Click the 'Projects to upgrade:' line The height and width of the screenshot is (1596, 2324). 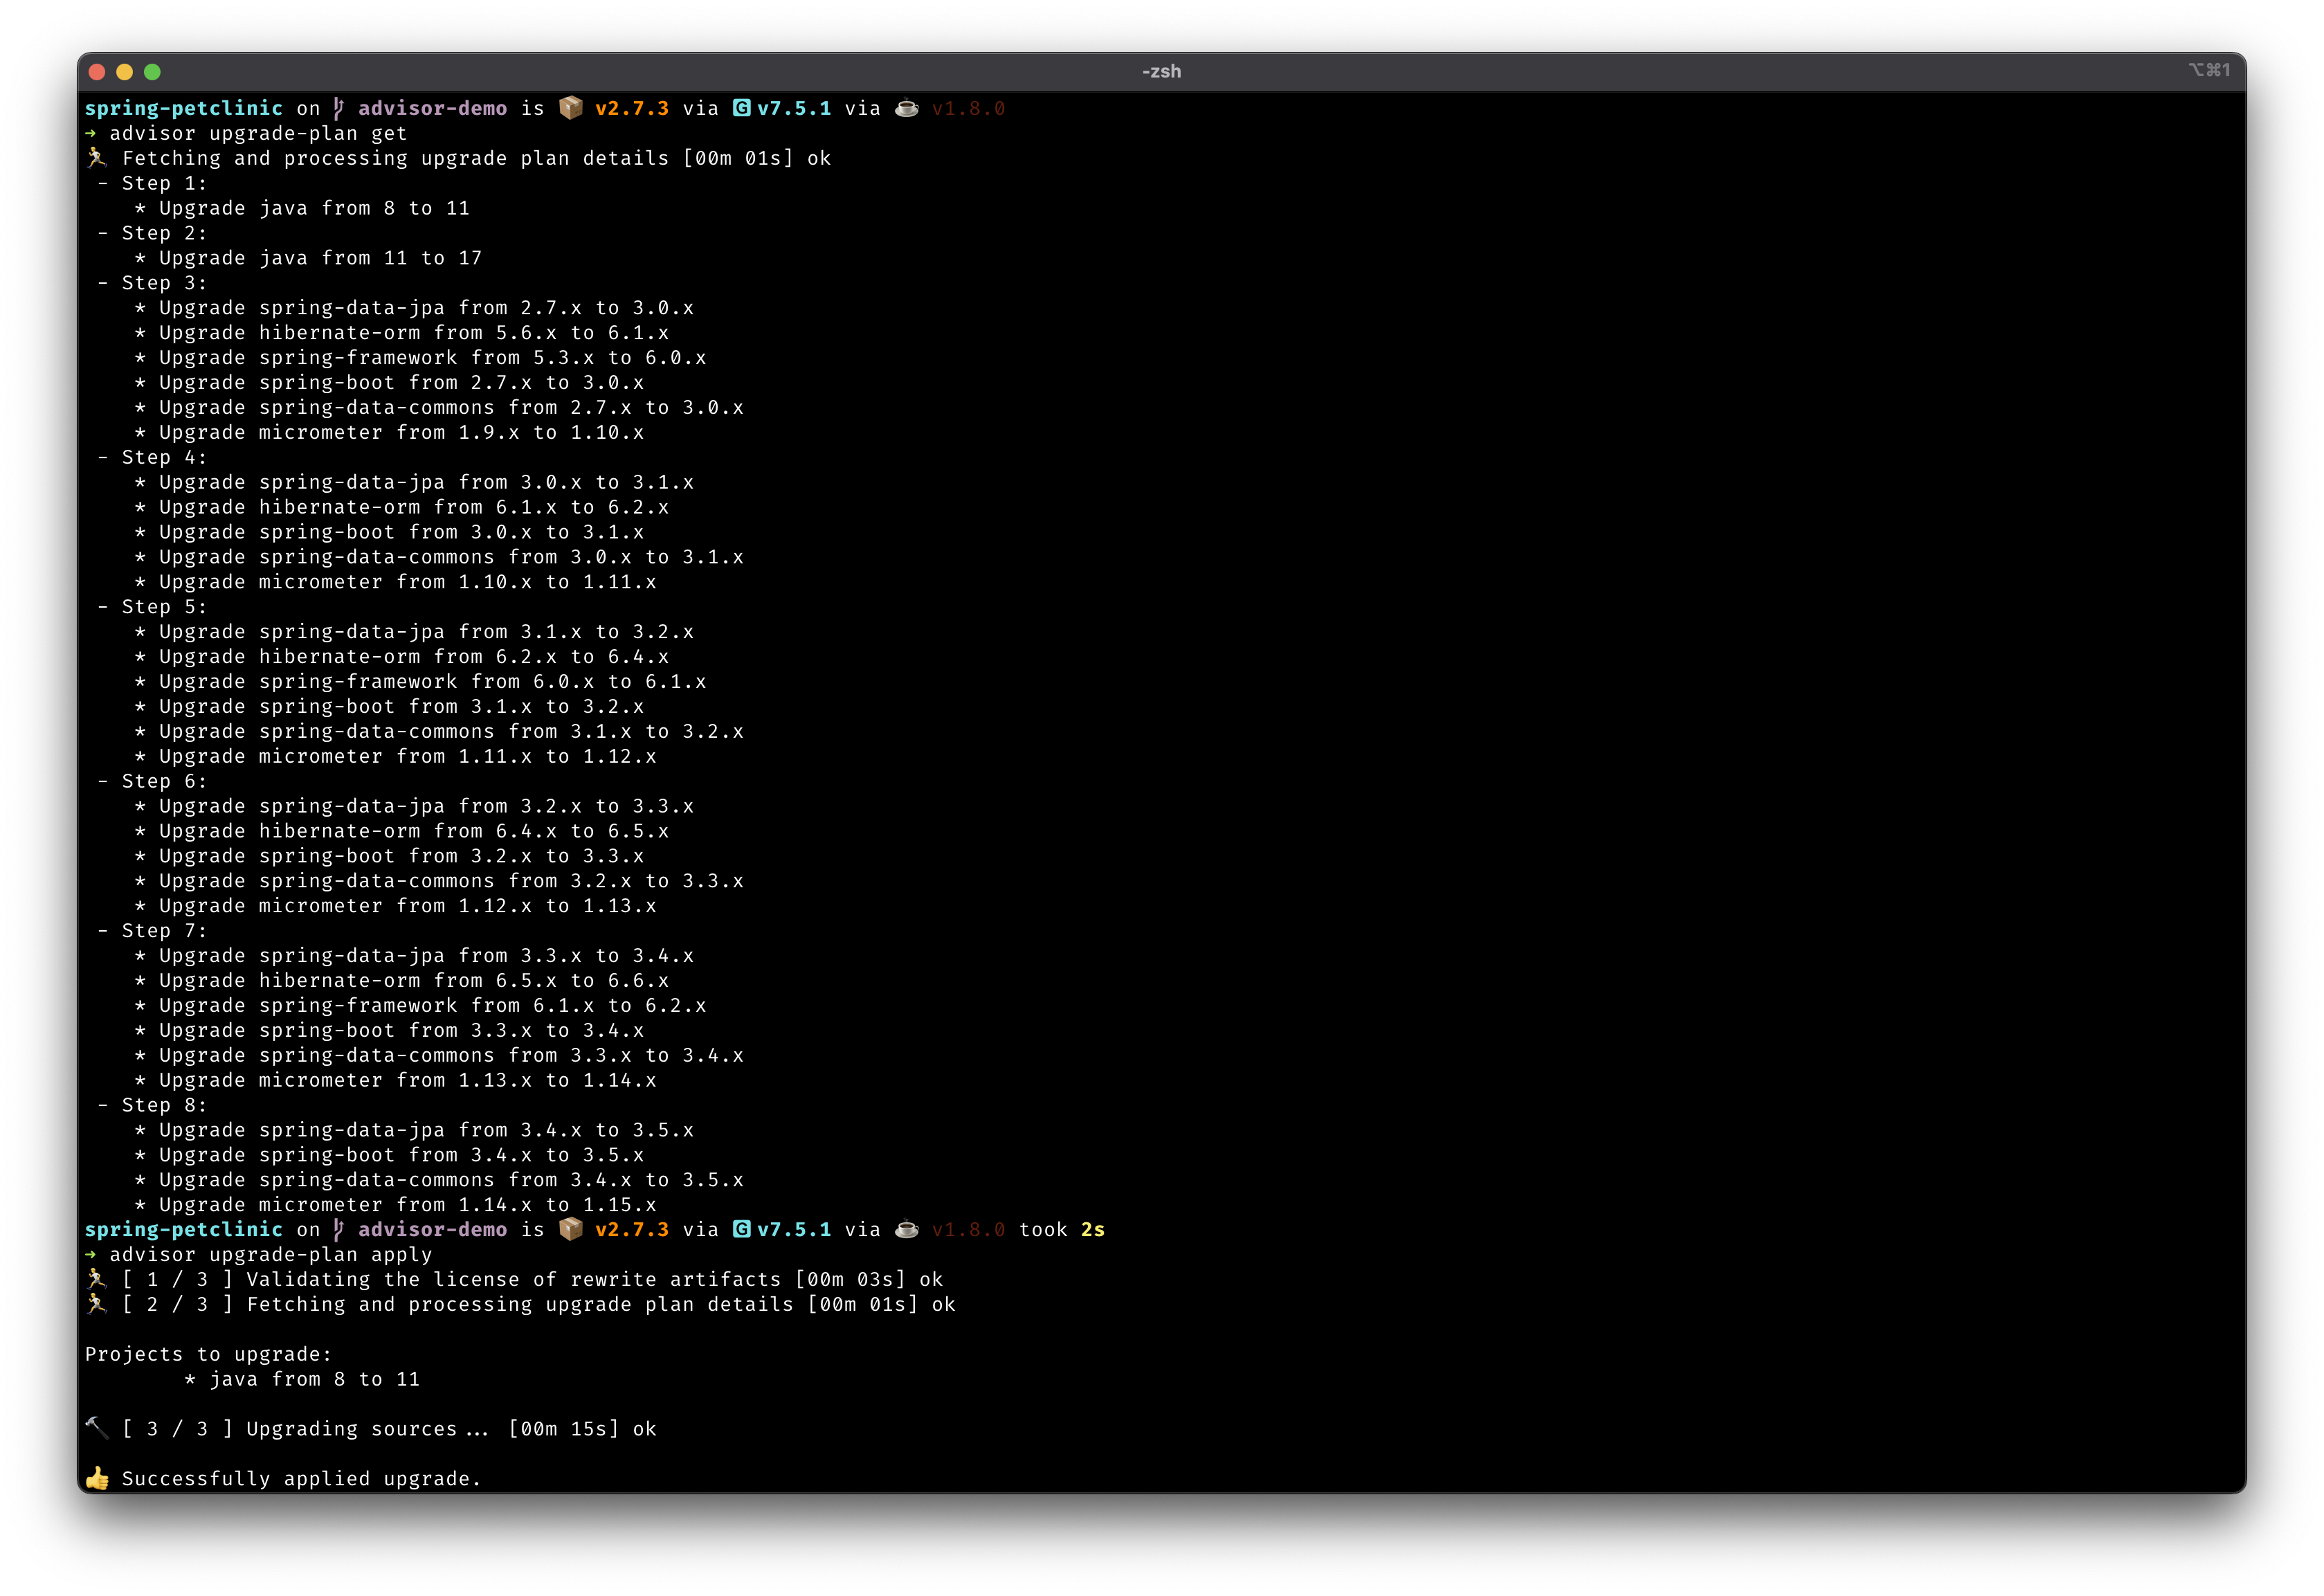(x=208, y=1354)
